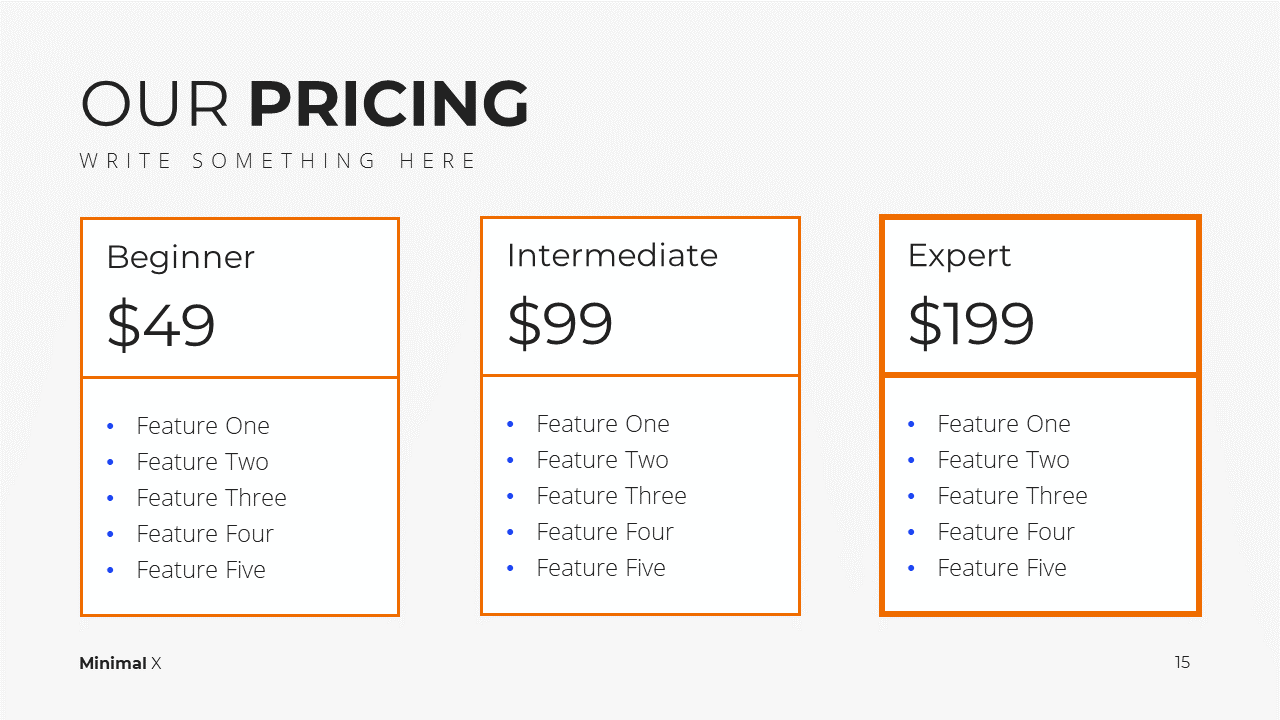The height and width of the screenshot is (720, 1280).
Task: Select Feature Four in Beginner card
Action: [205, 534]
